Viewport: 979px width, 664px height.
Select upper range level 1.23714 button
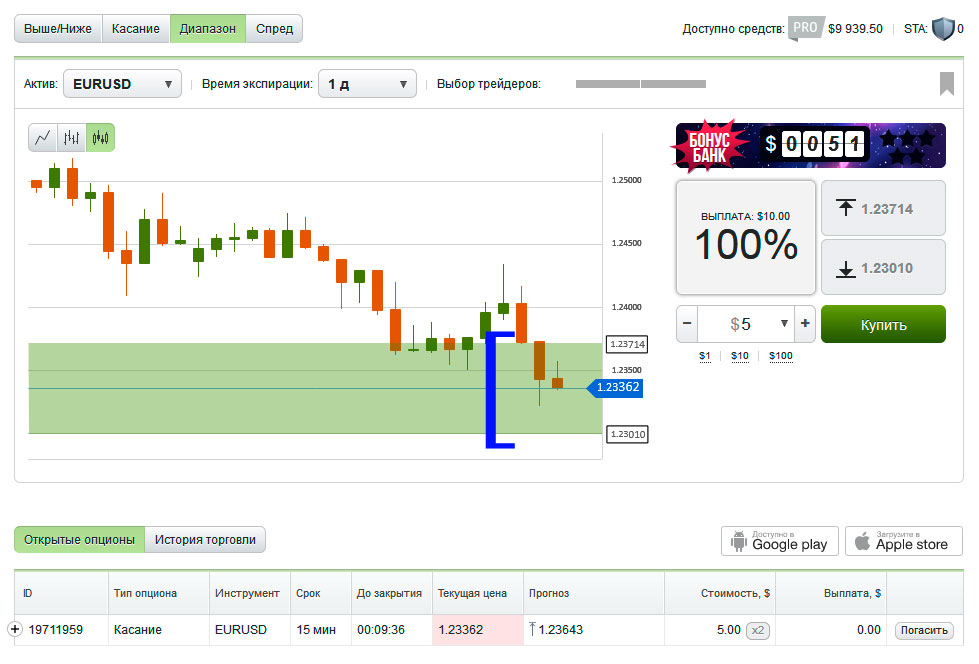(883, 209)
